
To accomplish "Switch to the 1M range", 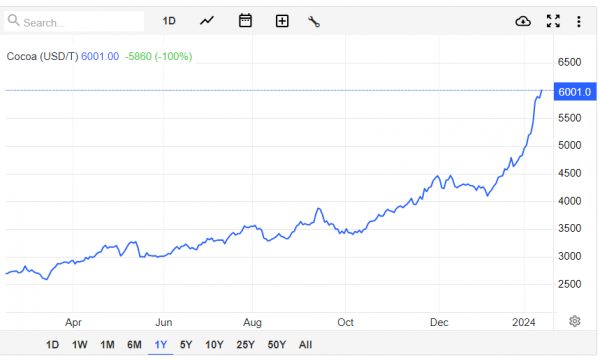I will 107,345.
